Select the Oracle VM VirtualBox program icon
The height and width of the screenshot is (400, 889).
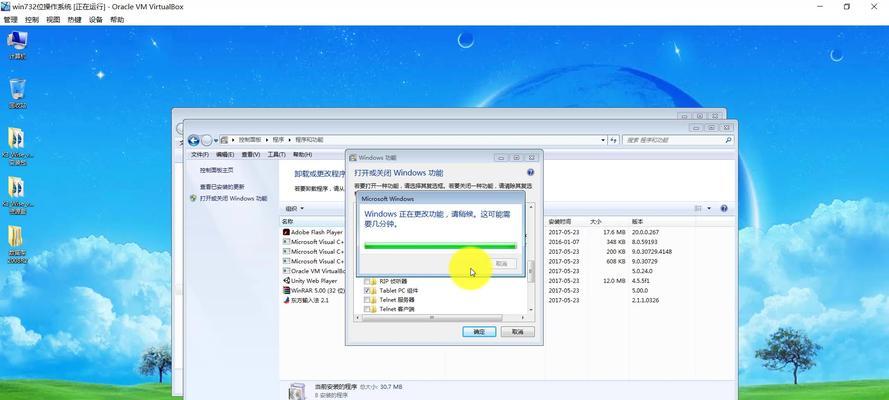pos(286,271)
